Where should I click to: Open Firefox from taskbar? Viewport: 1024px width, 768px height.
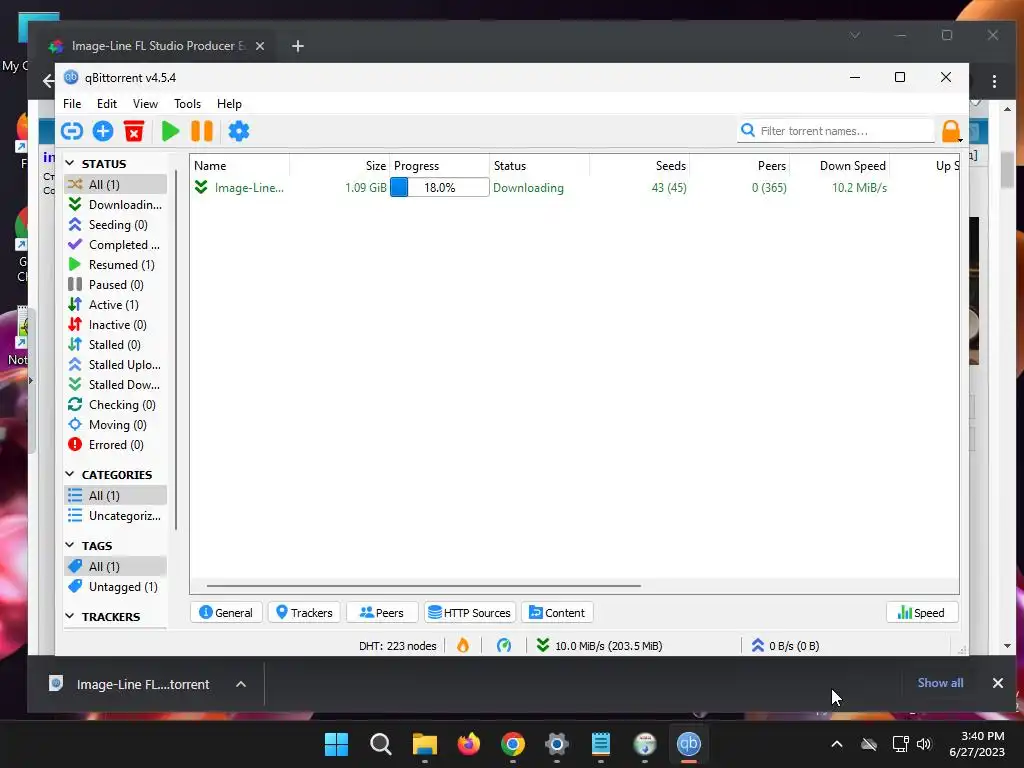pyautogui.click(x=468, y=744)
